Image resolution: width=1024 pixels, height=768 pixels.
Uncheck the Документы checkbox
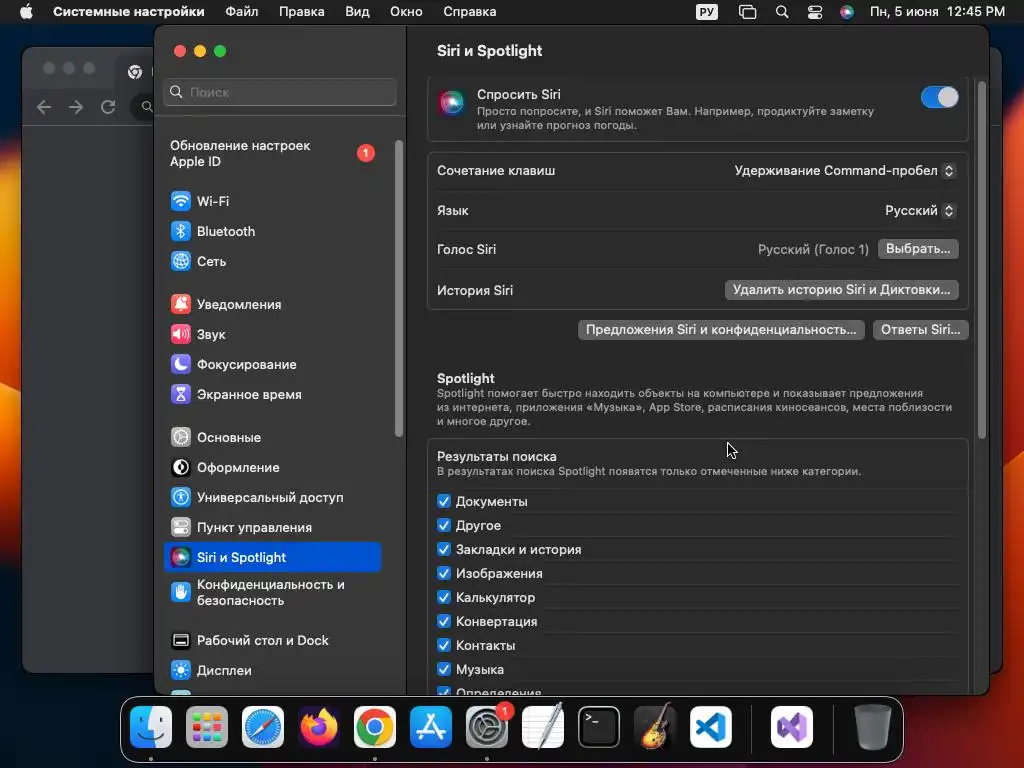(444, 501)
